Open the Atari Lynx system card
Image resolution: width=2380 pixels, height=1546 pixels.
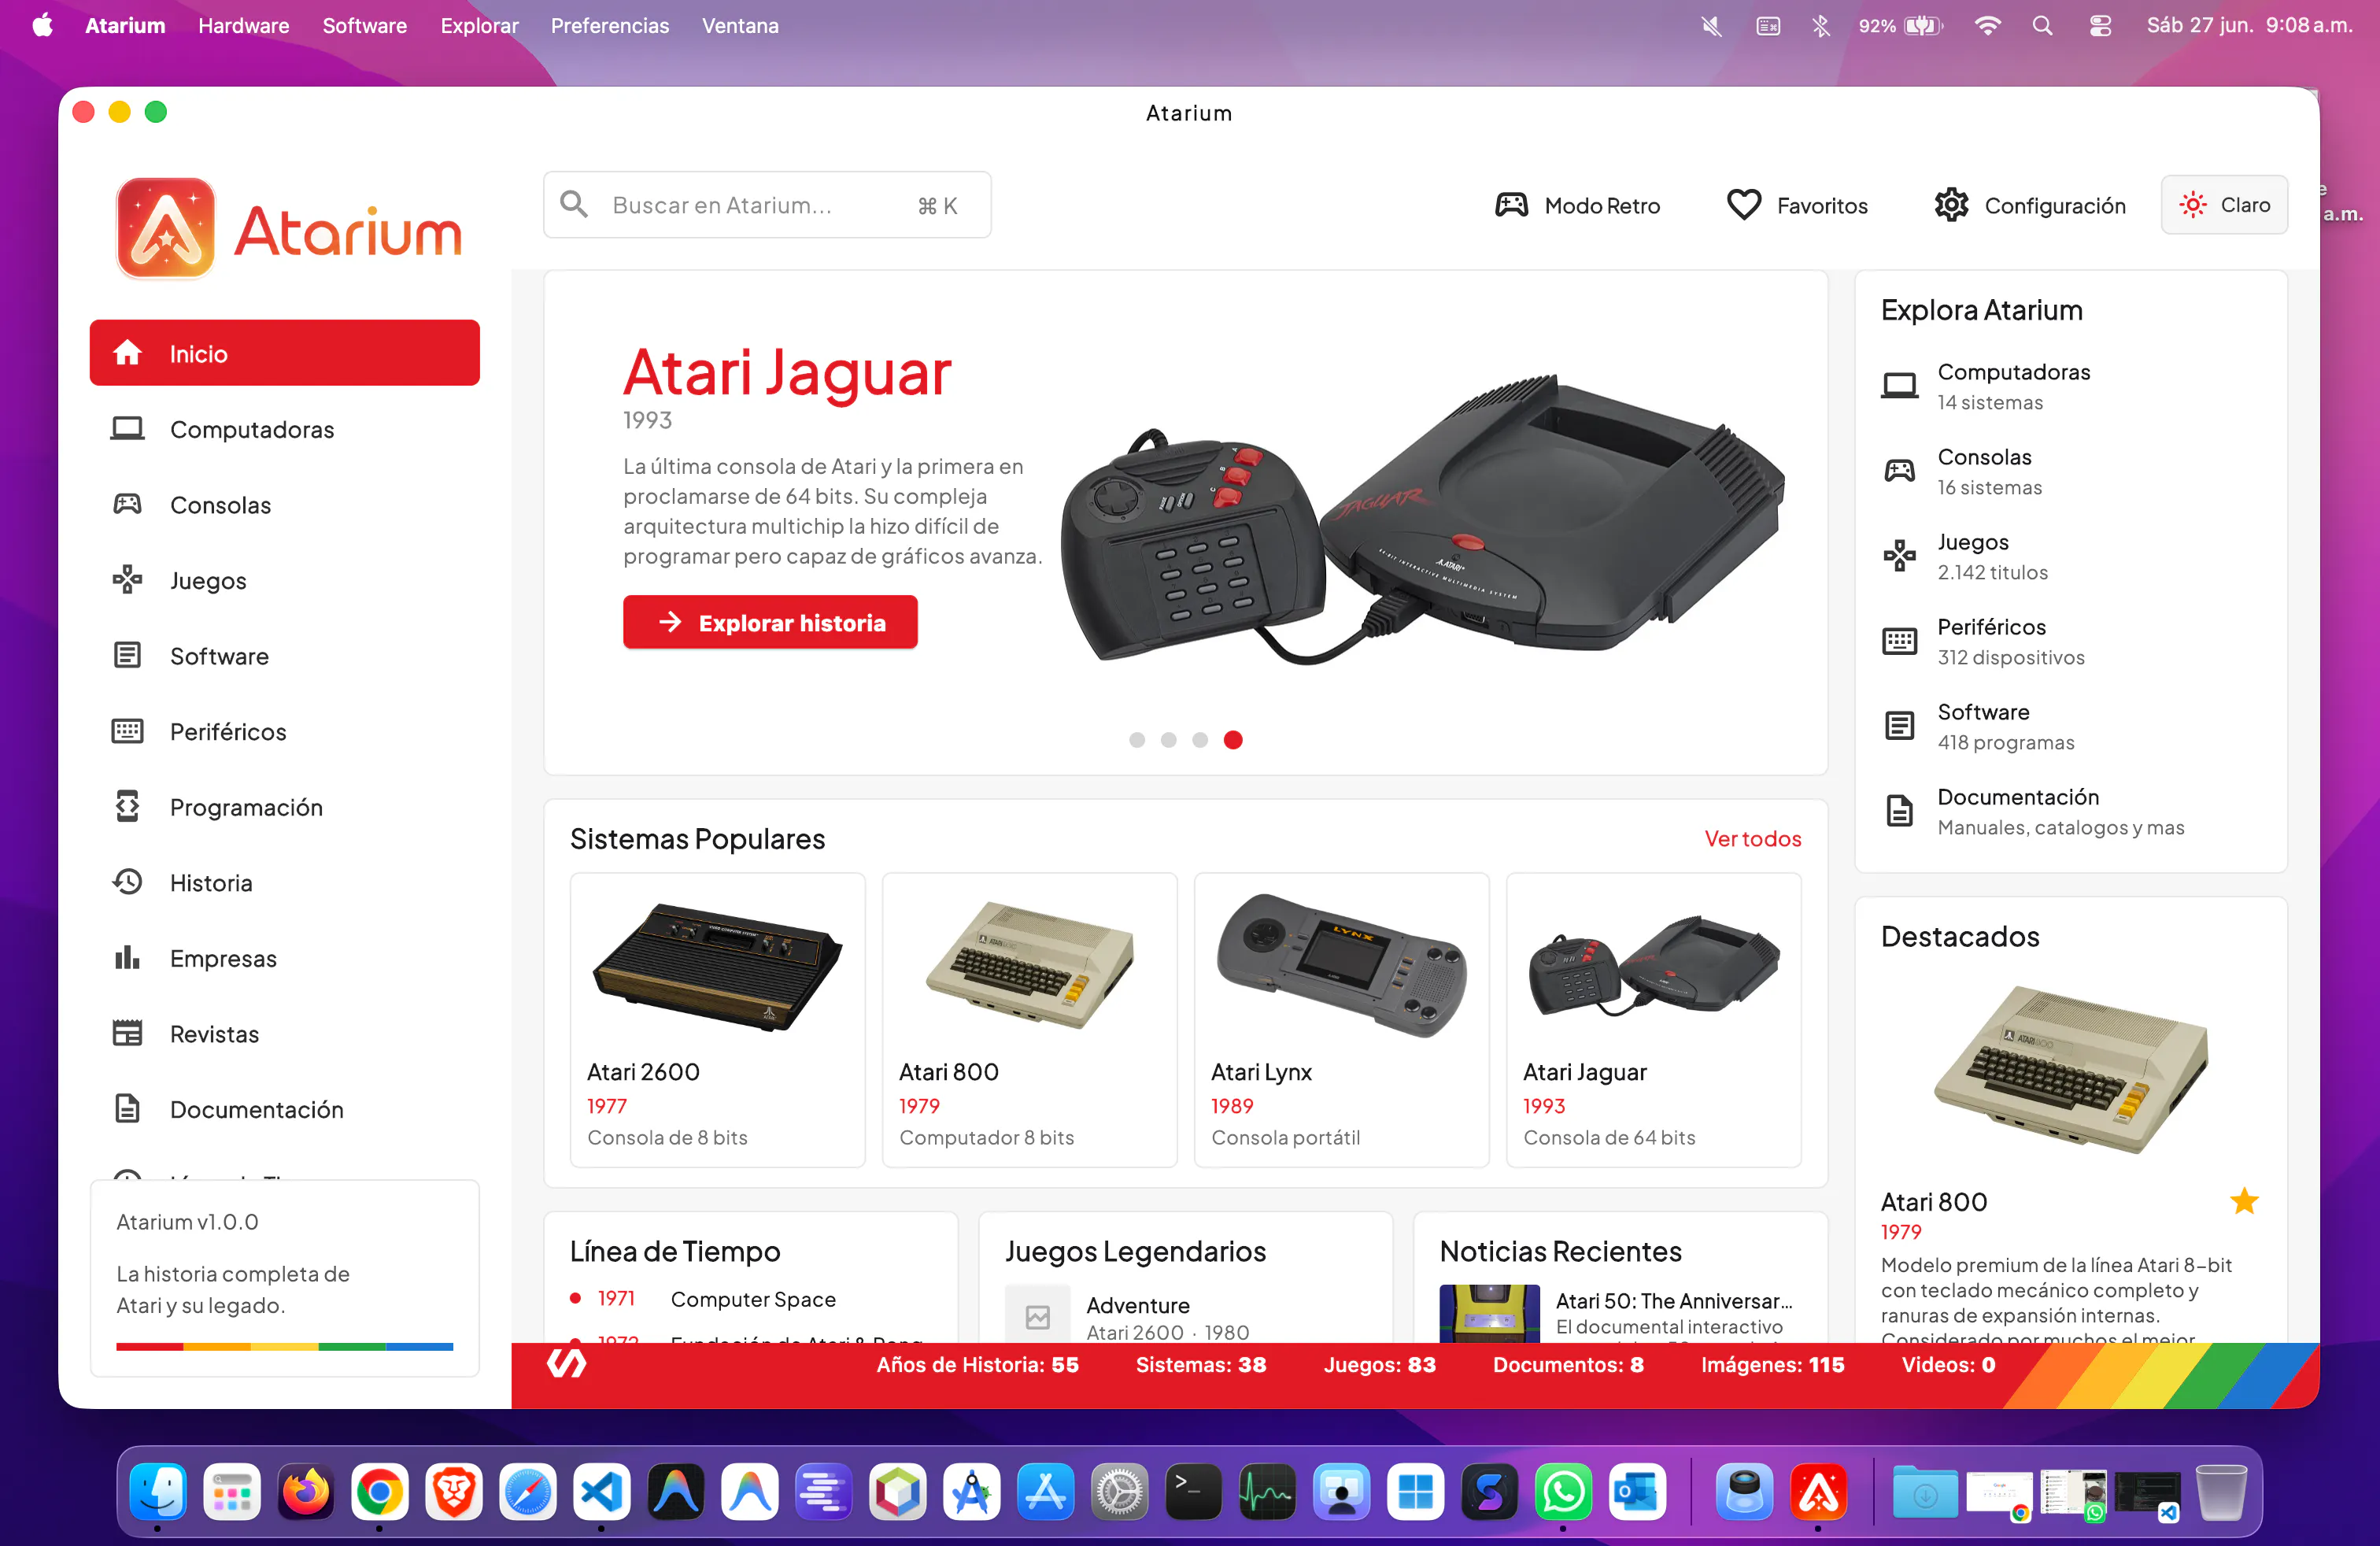point(1341,1019)
